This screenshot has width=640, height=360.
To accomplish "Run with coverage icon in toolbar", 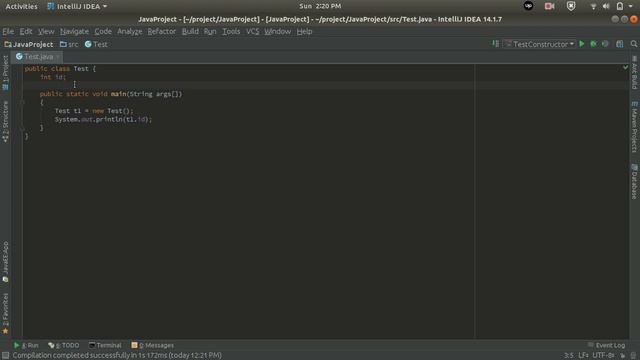I will coord(605,44).
